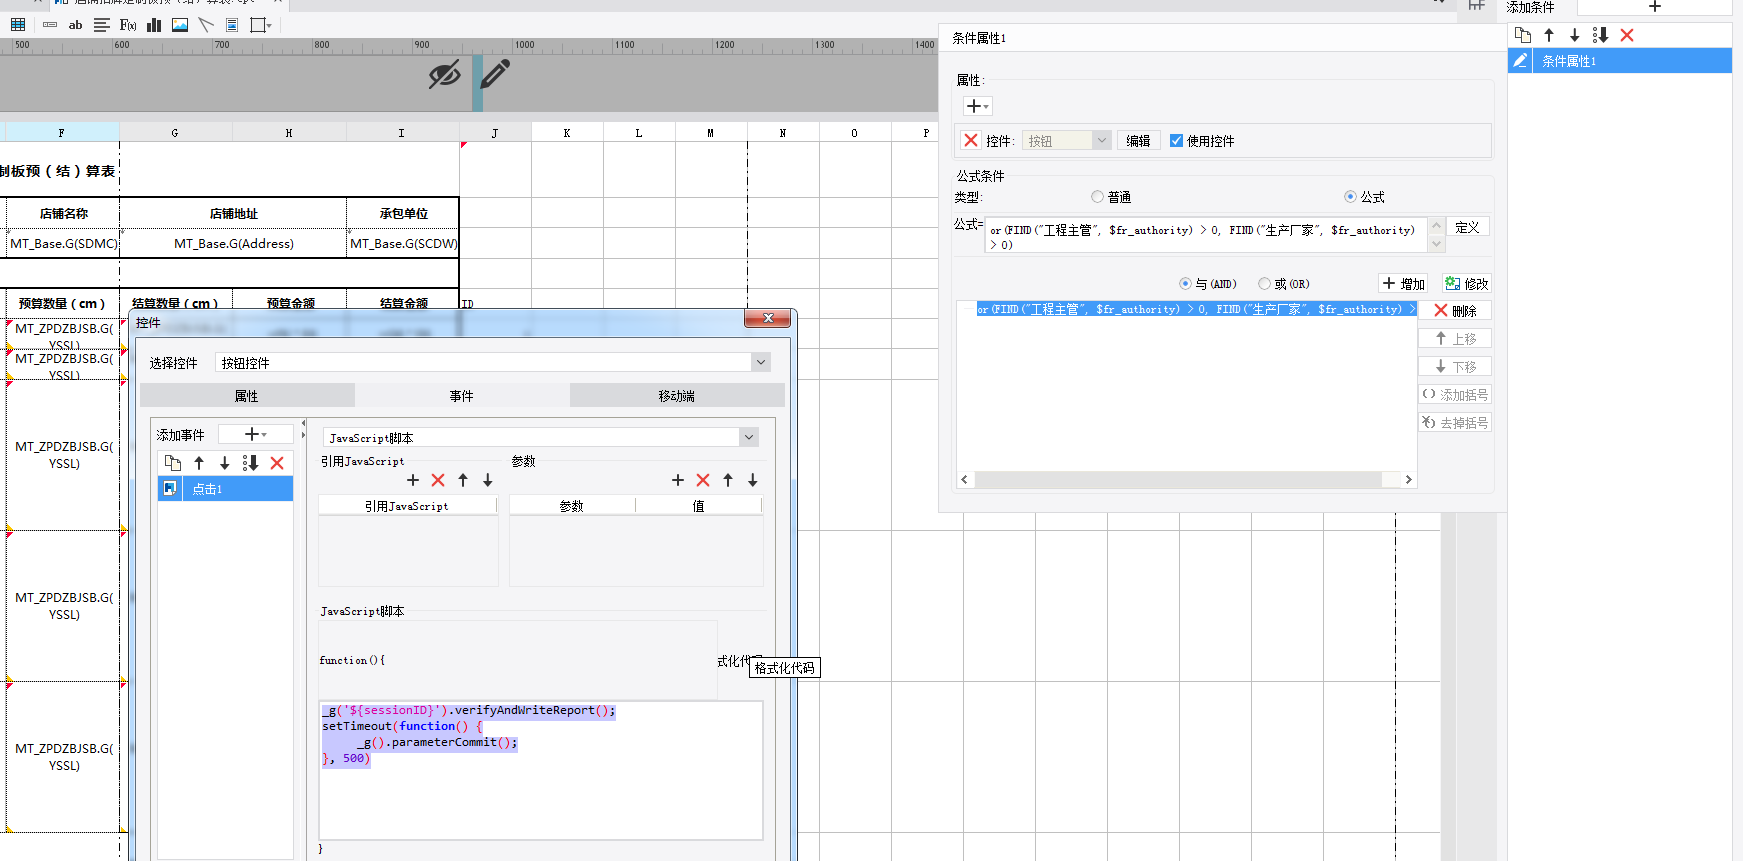Image resolution: width=1743 pixels, height=861 pixels.
Task: Add a parameter with plus under 参数
Action: point(678,480)
